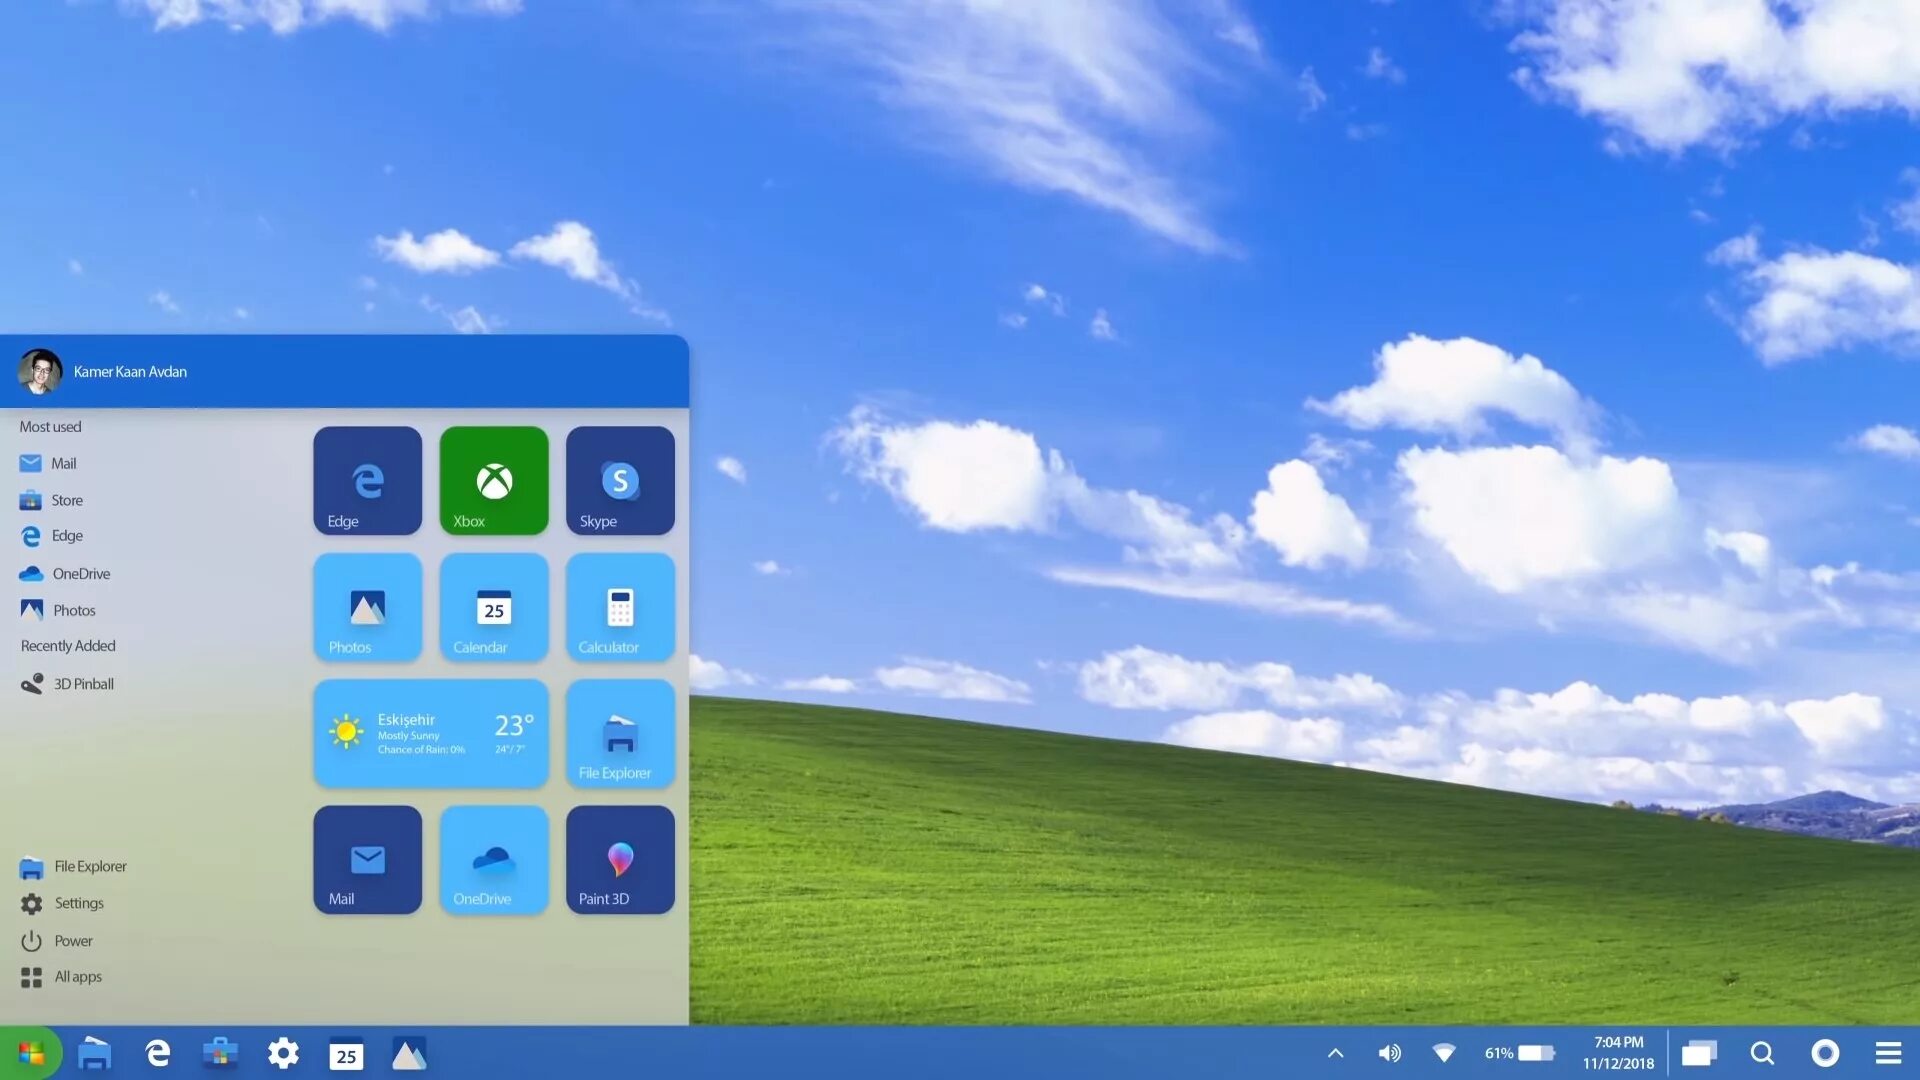Open calendar date tile showing 25
The width and height of the screenshot is (1920, 1080).
pos(493,605)
